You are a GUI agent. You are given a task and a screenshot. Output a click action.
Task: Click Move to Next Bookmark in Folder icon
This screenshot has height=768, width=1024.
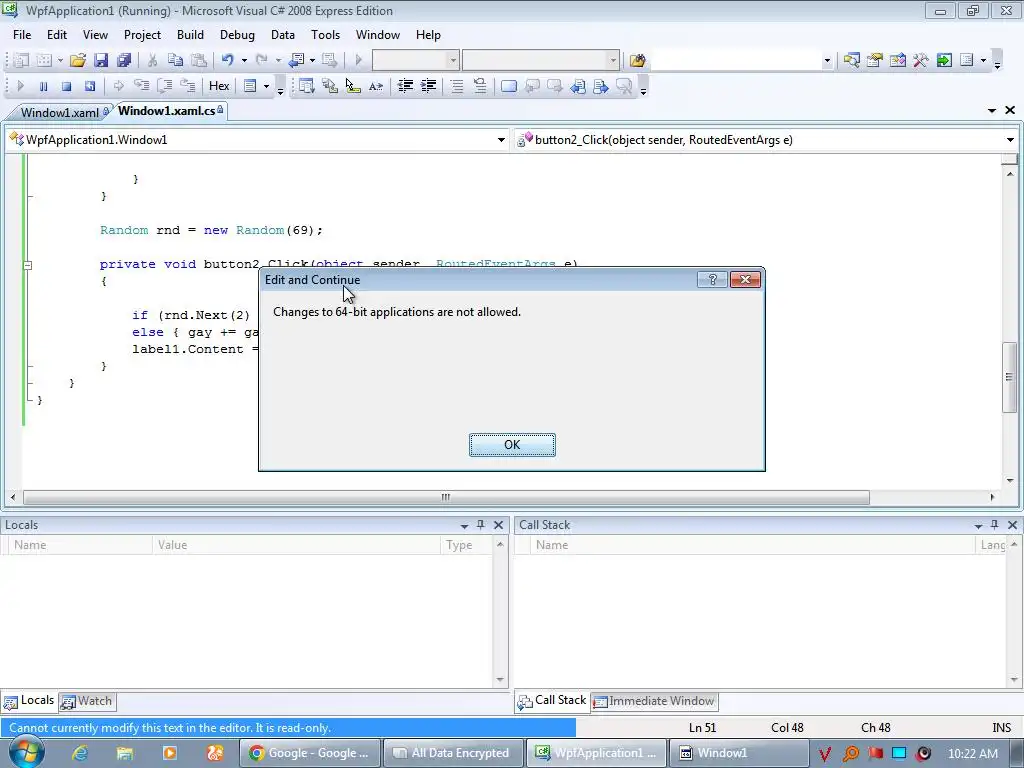coord(601,86)
